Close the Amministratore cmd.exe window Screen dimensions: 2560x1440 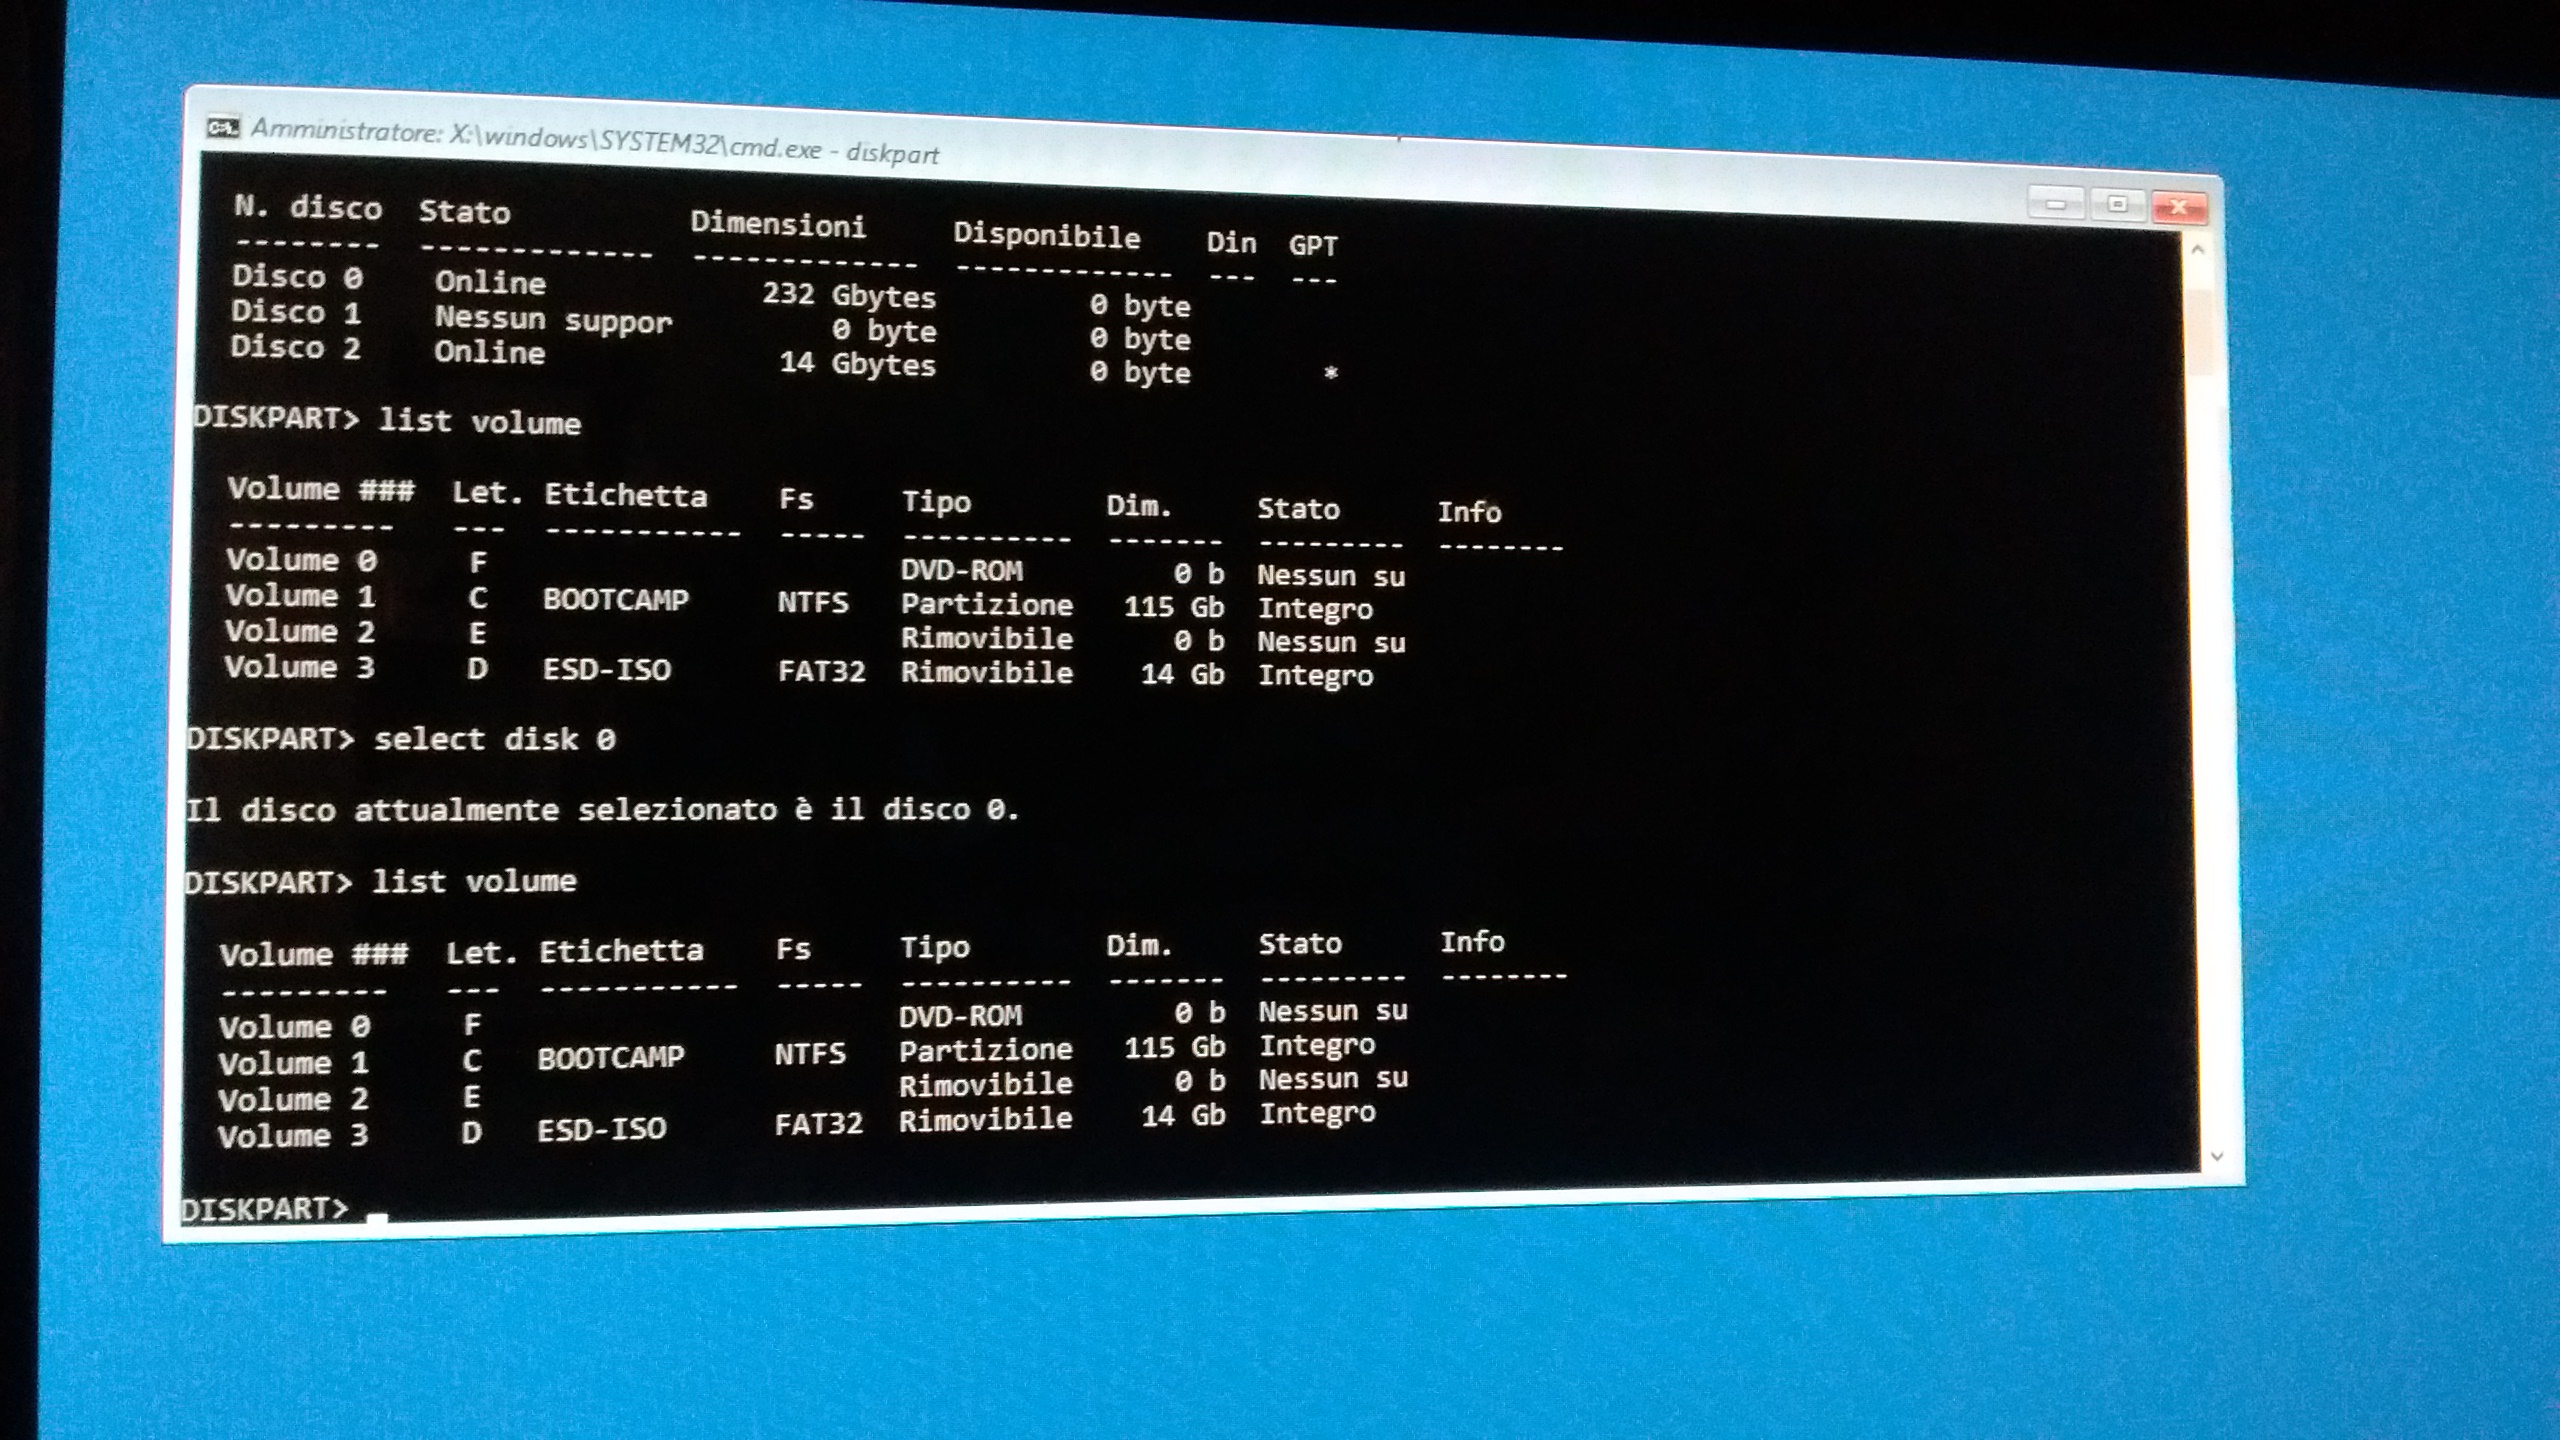[2179, 207]
